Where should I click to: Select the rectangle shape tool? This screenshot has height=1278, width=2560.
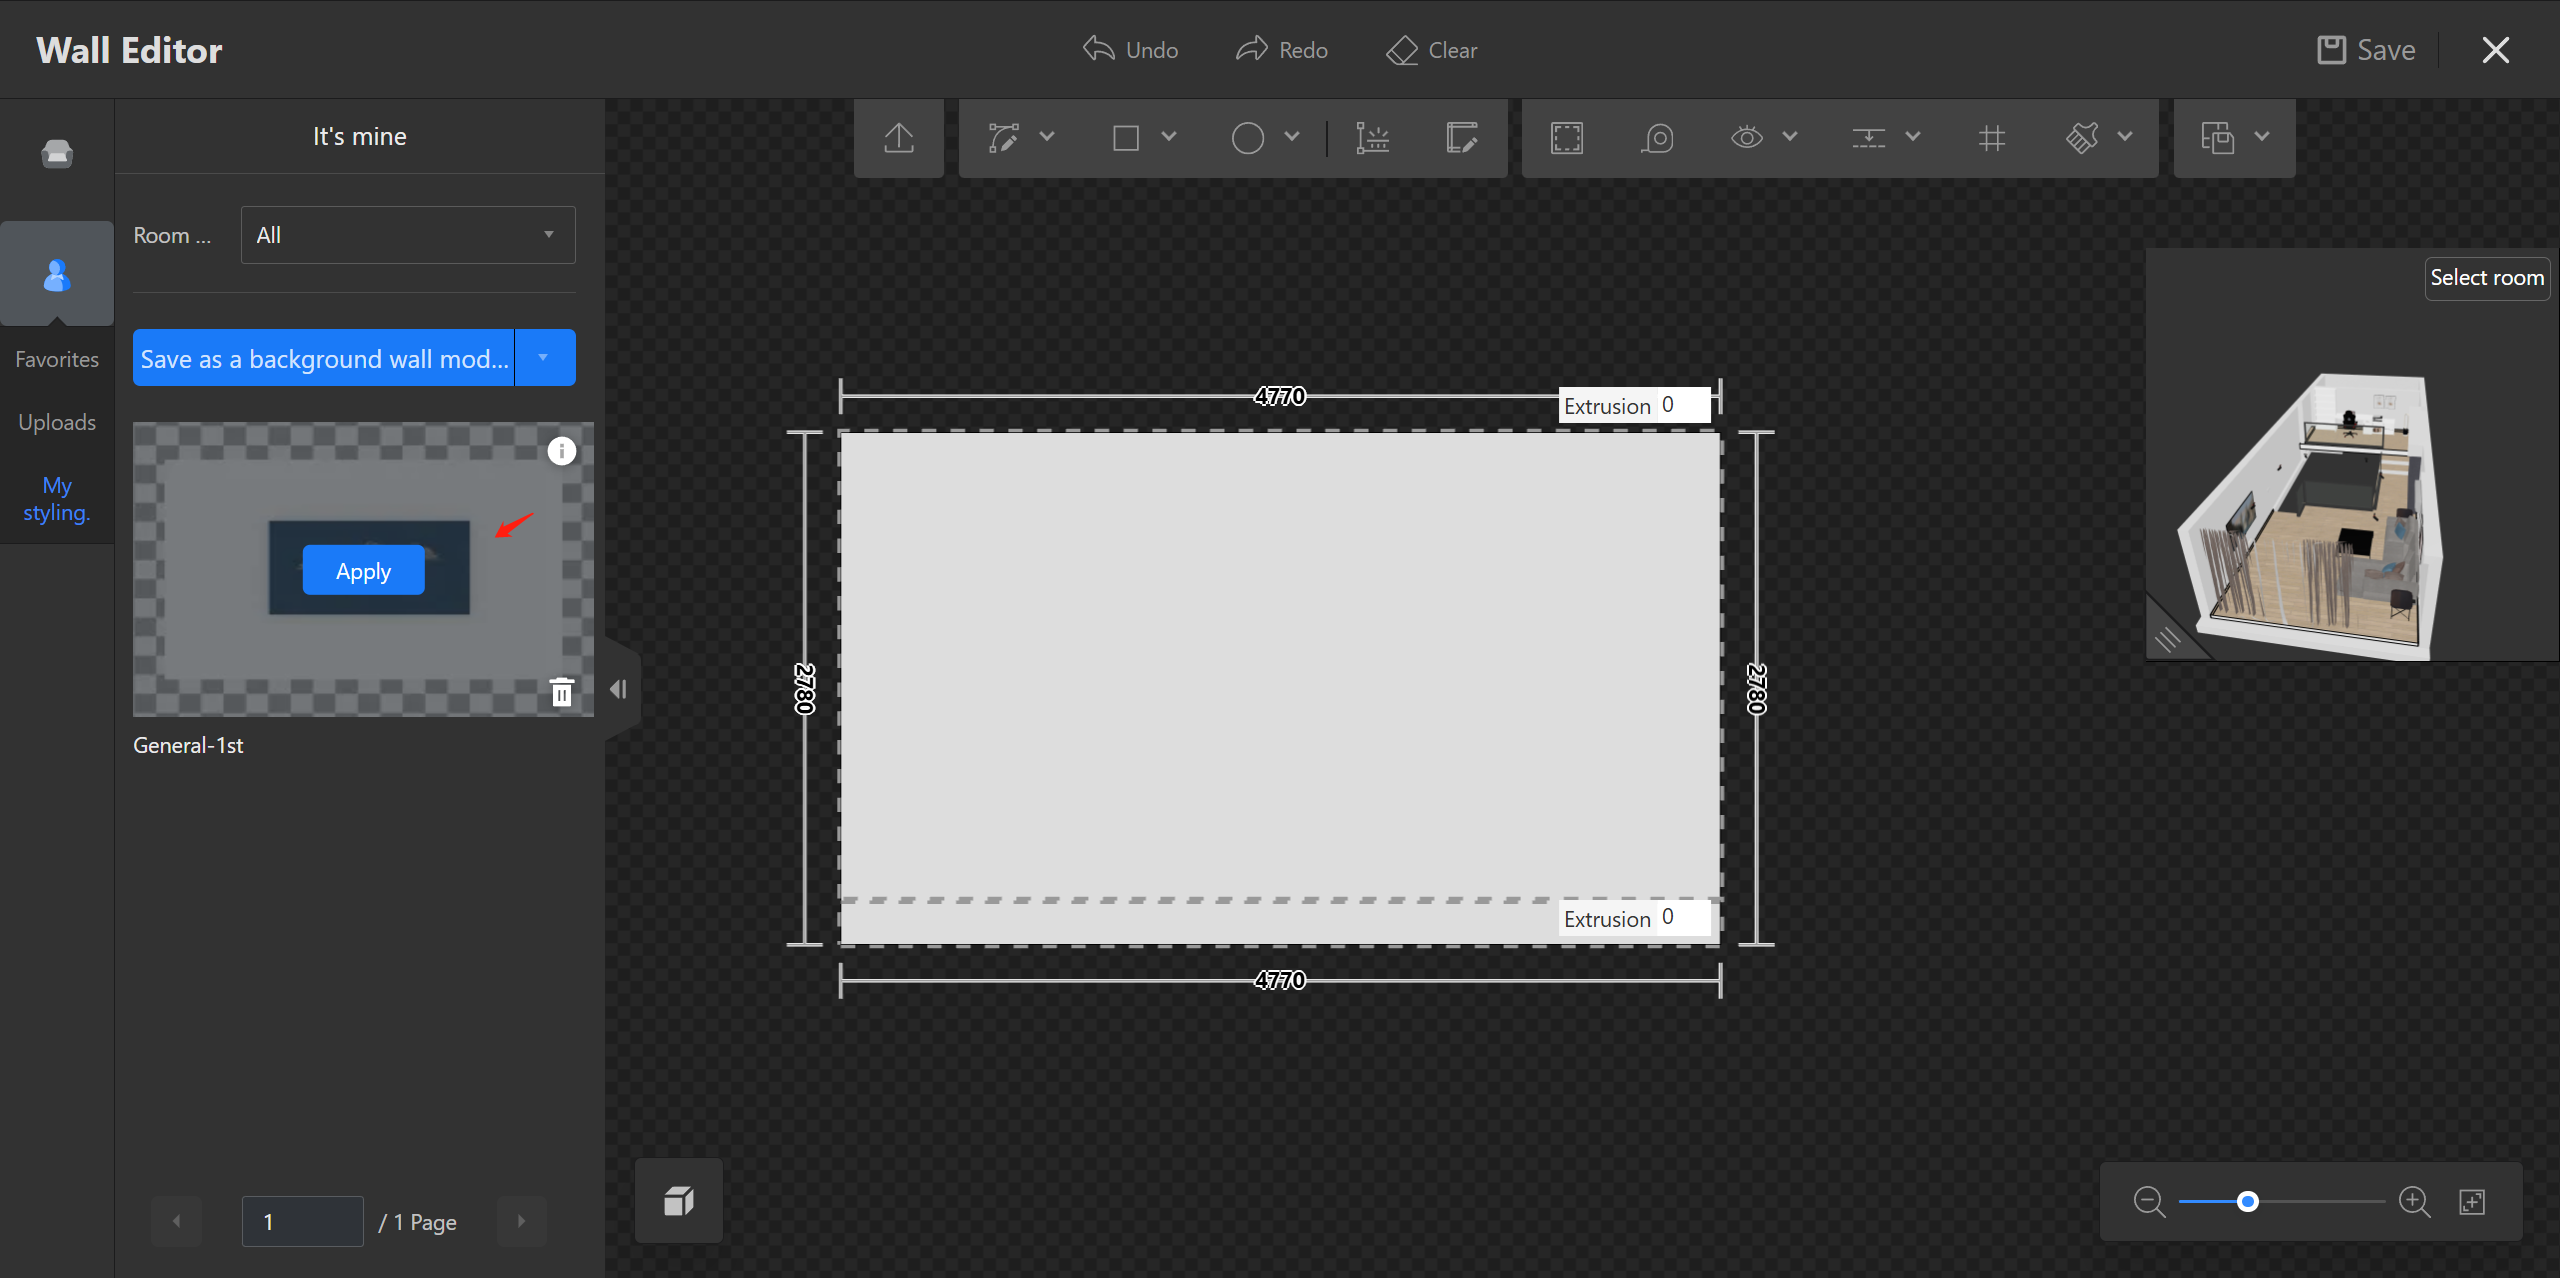click(x=1126, y=138)
